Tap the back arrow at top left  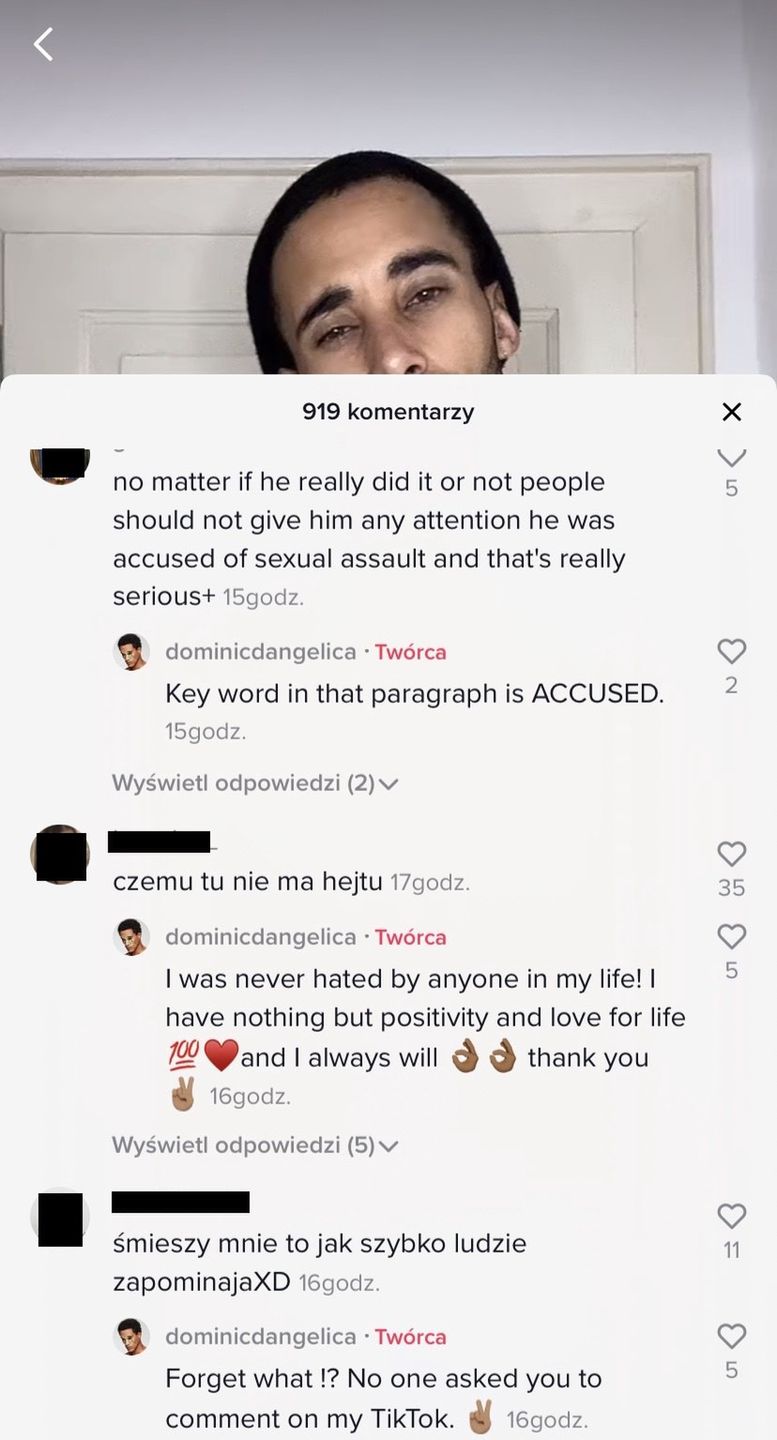tap(43, 44)
